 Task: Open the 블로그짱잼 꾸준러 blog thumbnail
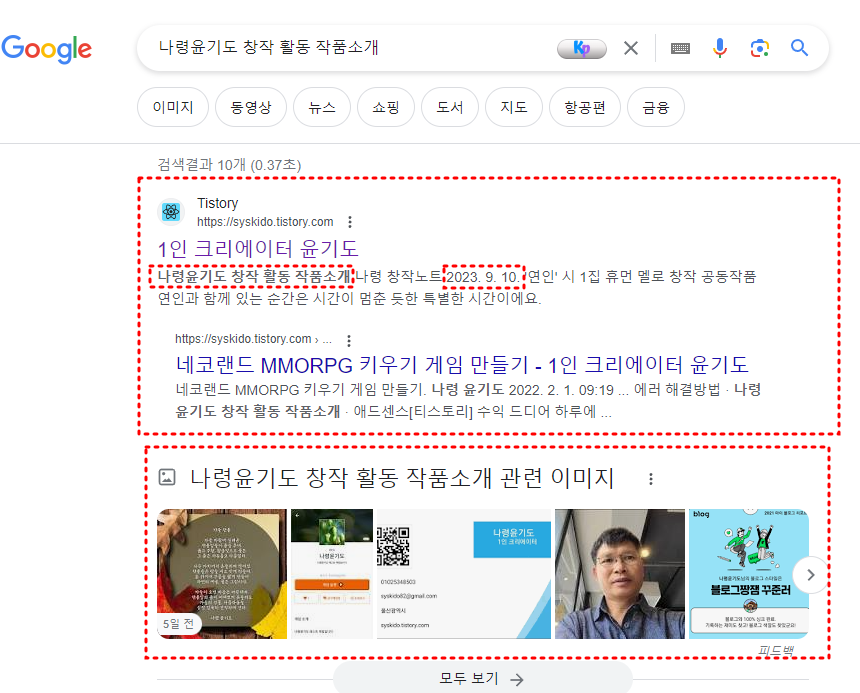[749, 573]
